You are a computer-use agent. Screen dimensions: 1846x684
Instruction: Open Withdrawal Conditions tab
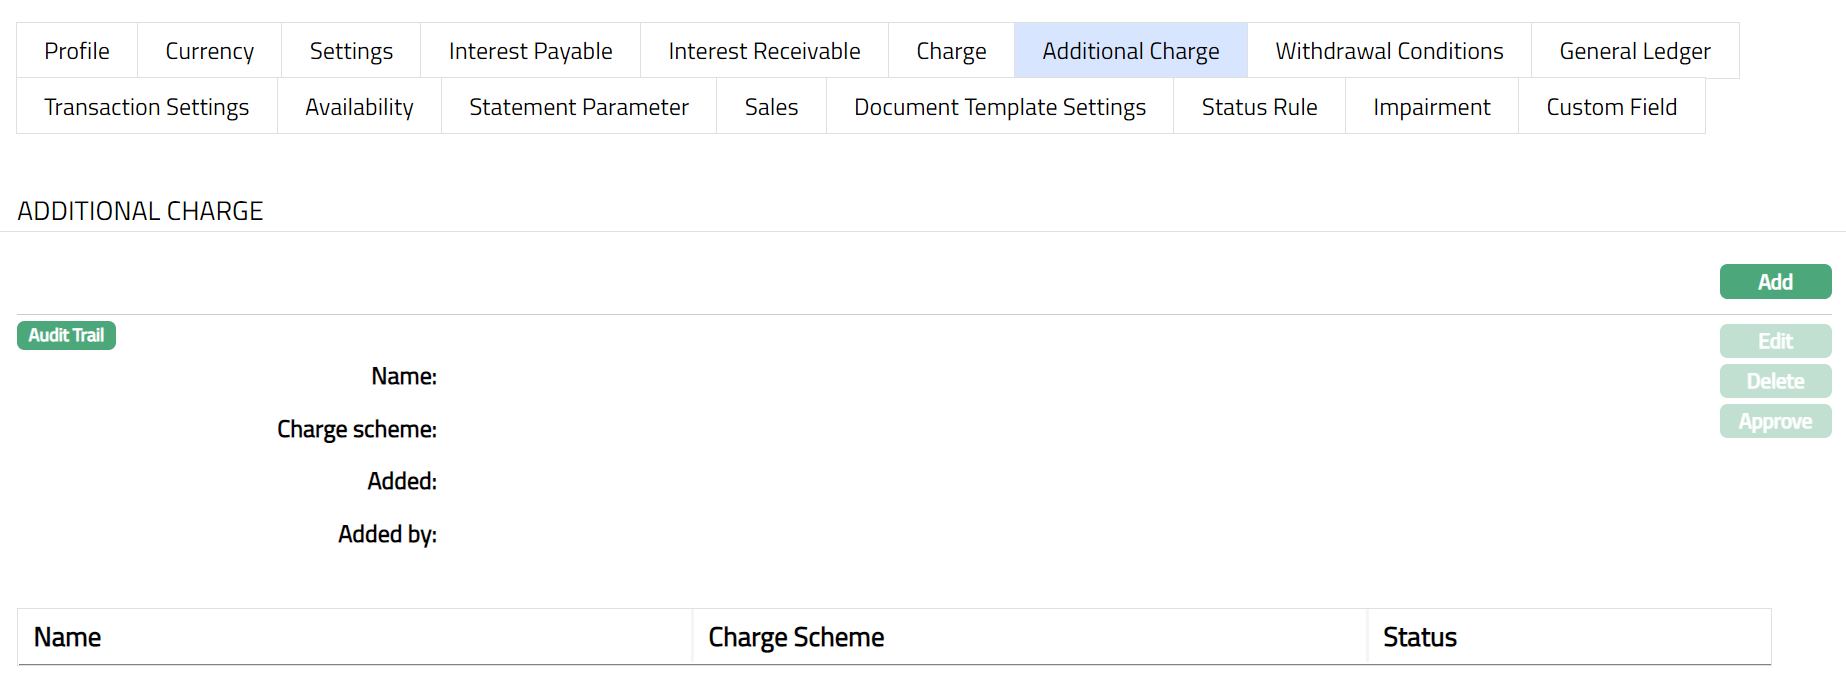pos(1389,51)
